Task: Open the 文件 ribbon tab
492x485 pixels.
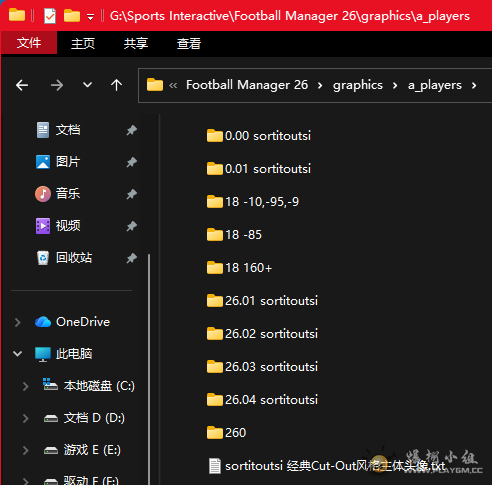Action: pyautogui.click(x=29, y=43)
